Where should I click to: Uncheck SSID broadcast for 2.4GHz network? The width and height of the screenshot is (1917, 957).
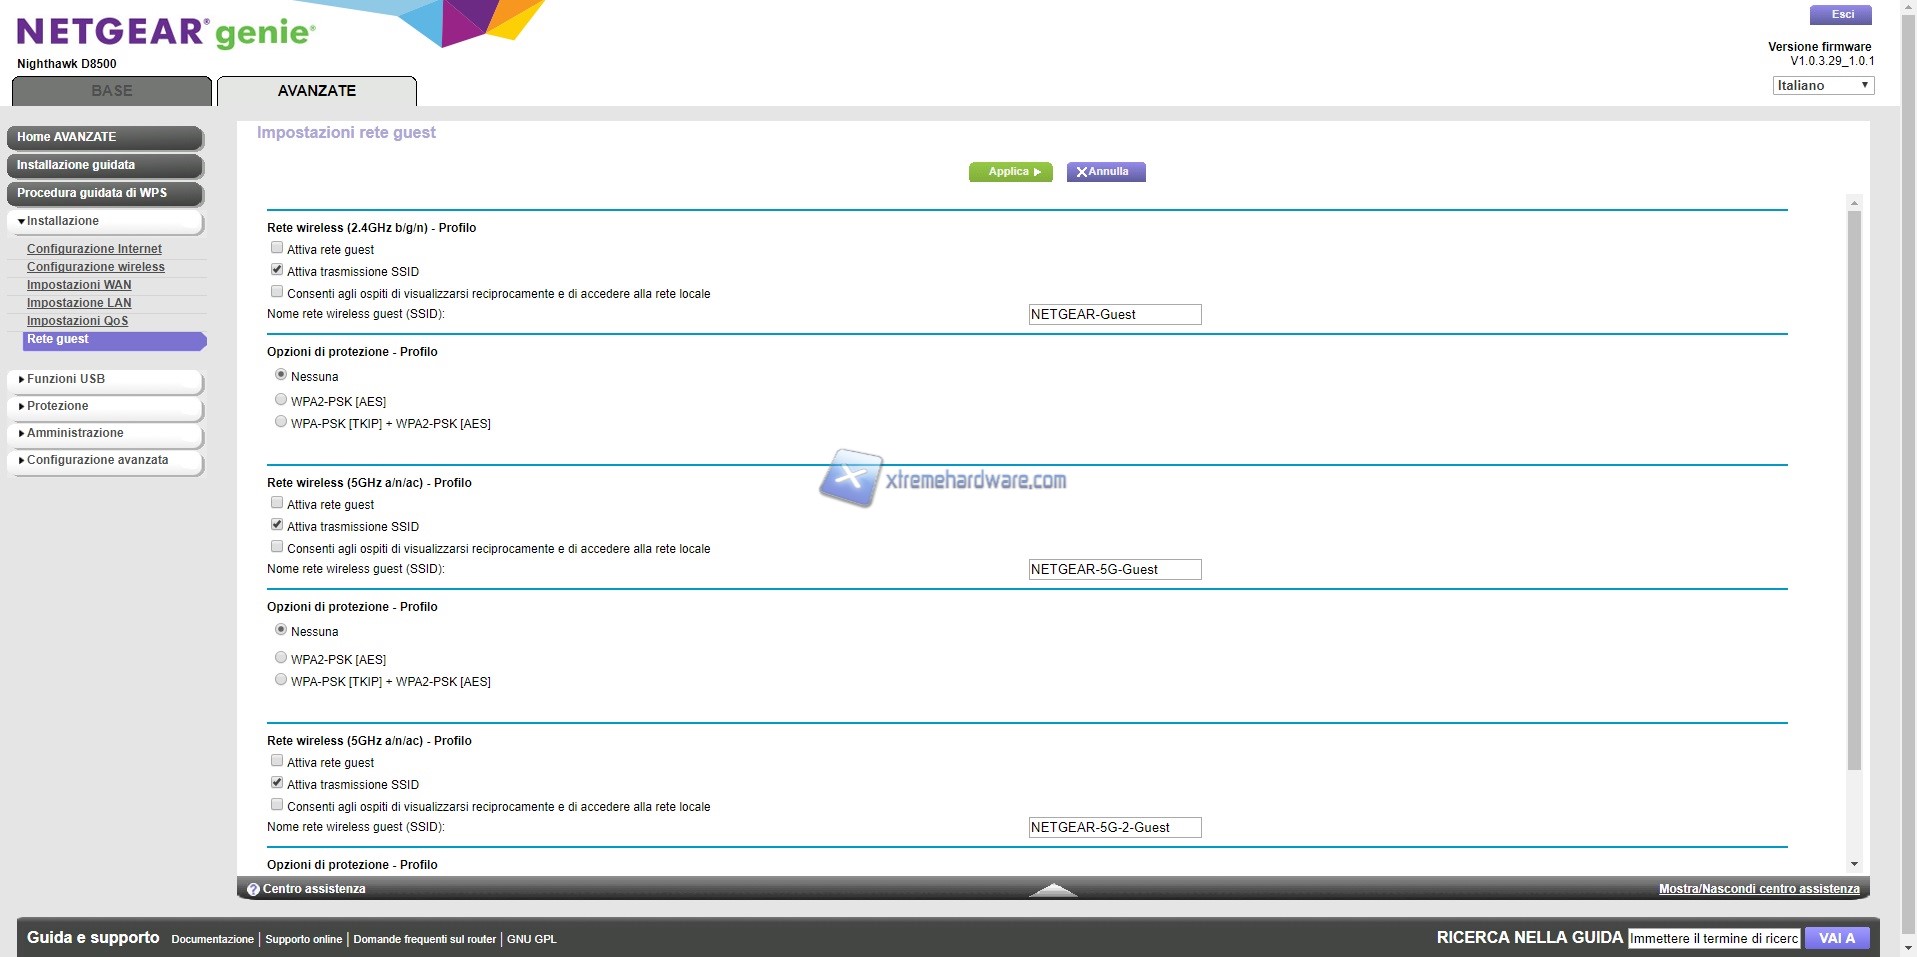click(x=277, y=270)
